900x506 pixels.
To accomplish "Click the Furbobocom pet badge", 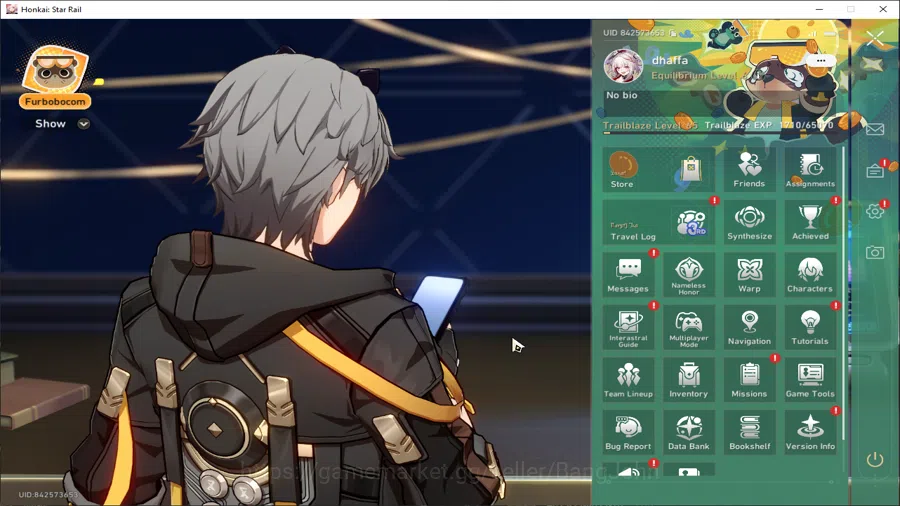I will (55, 77).
